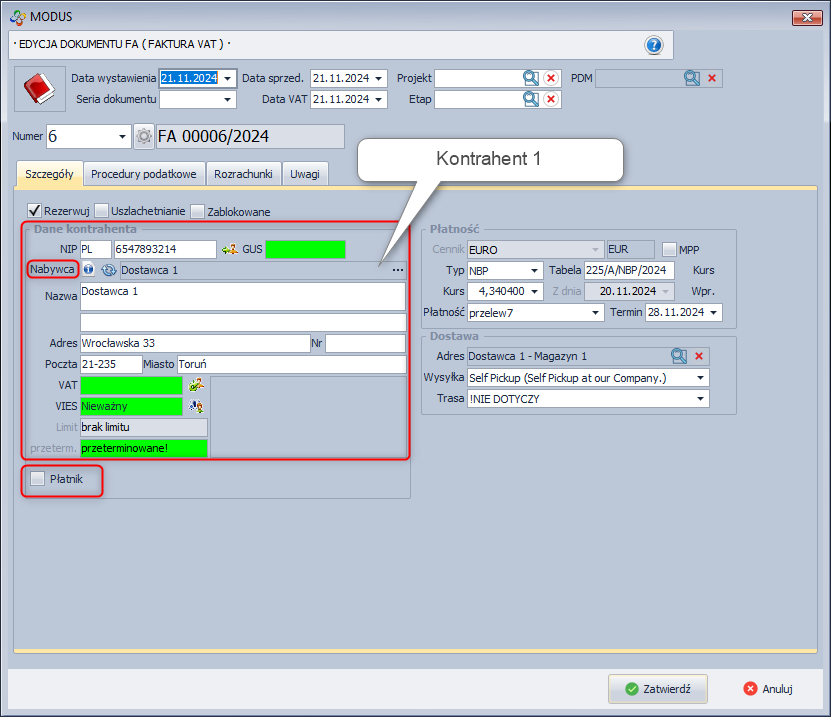The image size is (831, 717).
Task: Click the VAT status check icon
Action: [x=196, y=385]
